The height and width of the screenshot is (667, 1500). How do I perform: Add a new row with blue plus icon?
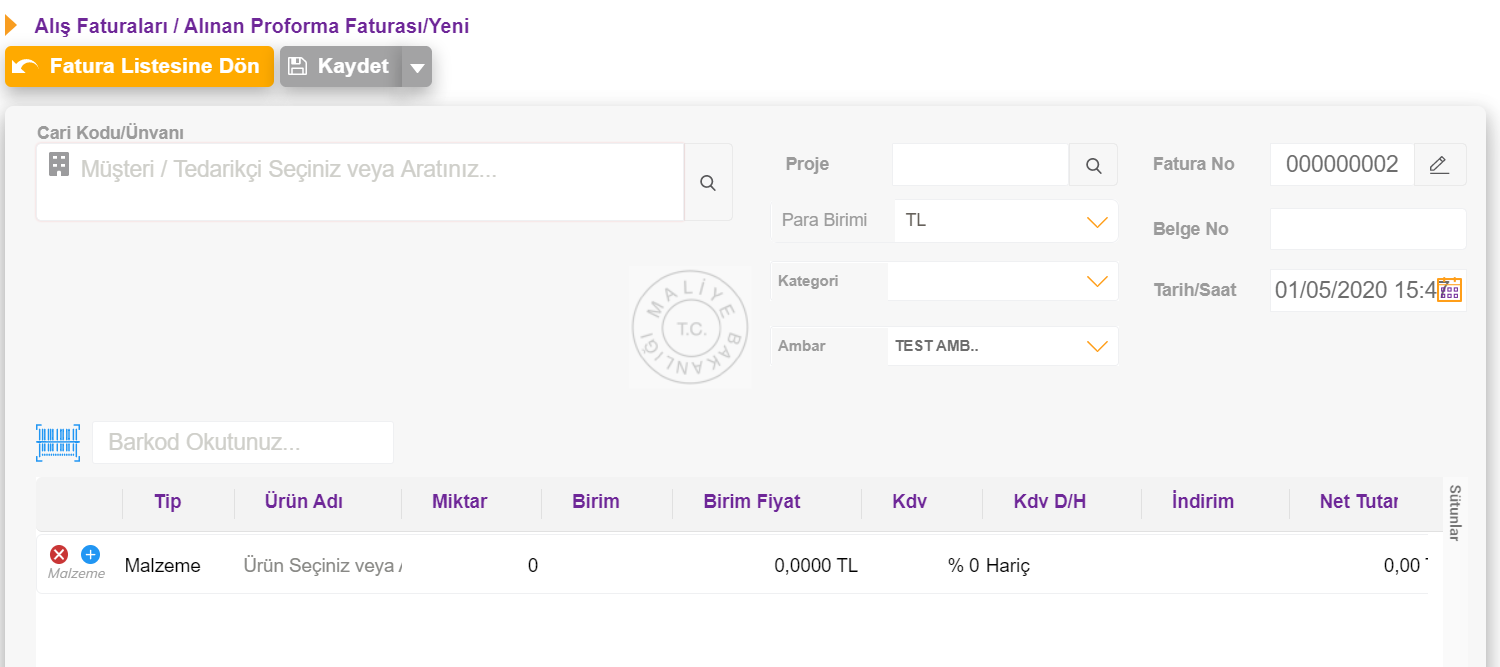click(x=90, y=554)
